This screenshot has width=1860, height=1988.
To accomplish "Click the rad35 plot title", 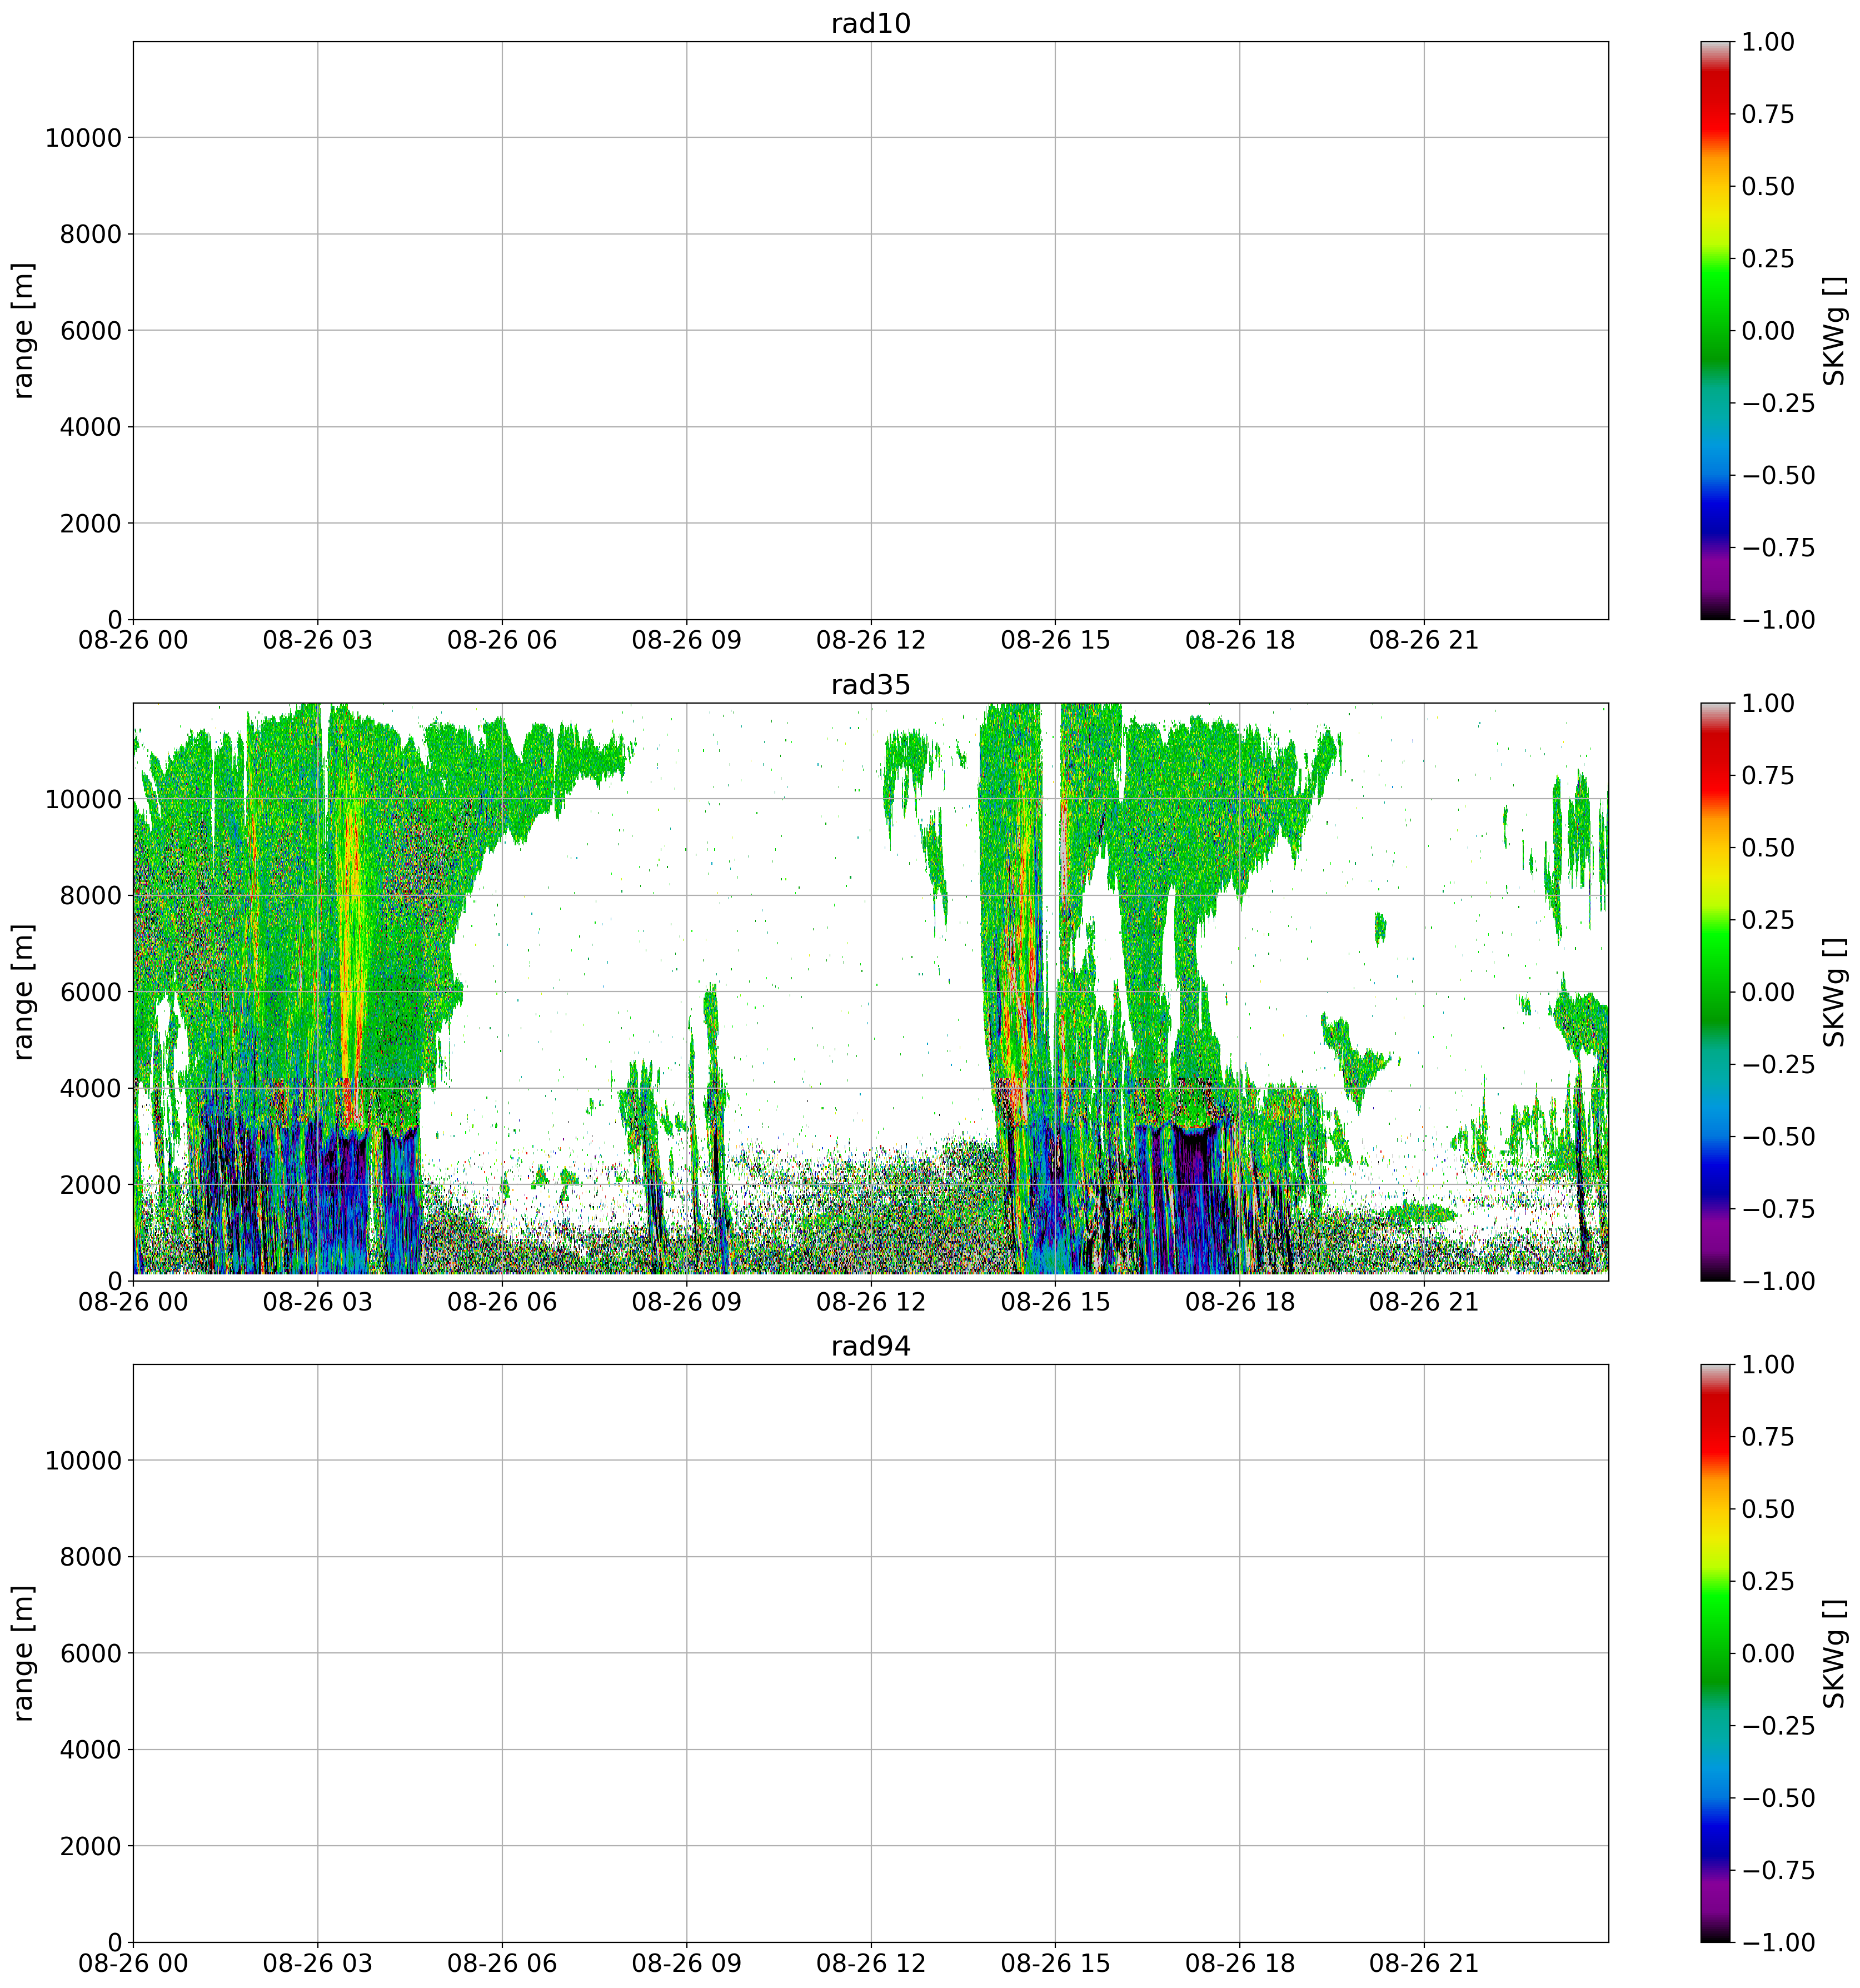I will point(870,685).
